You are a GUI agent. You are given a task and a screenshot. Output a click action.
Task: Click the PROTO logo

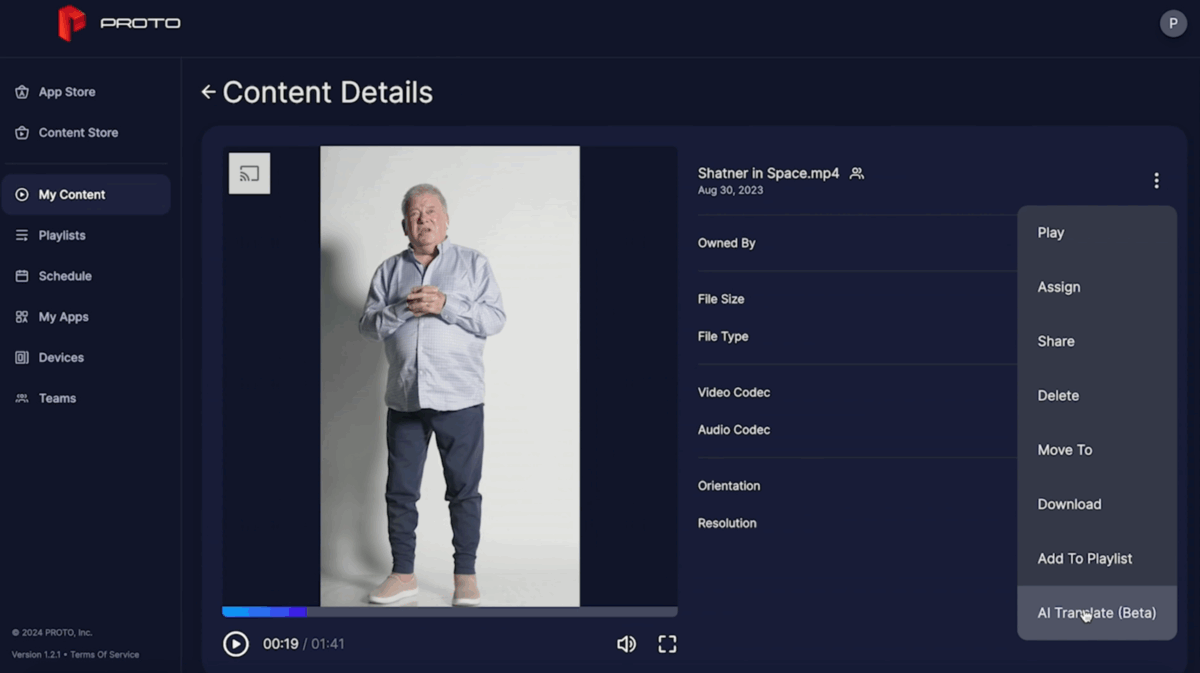click(x=119, y=23)
